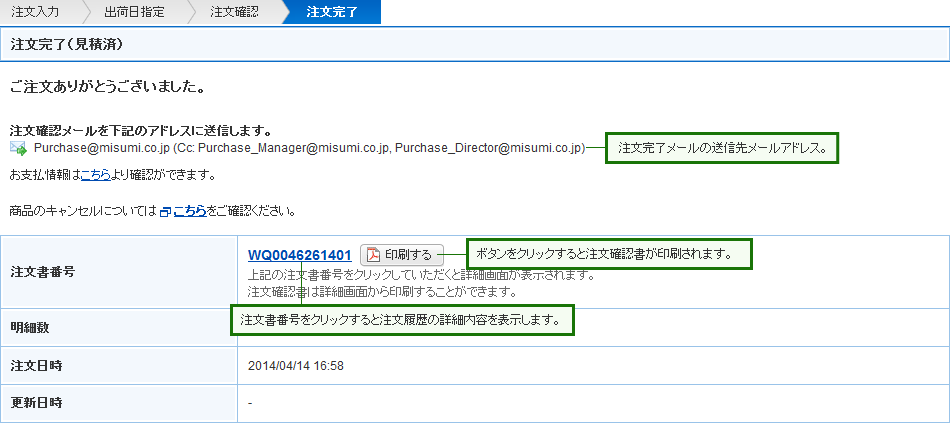Open the 注文確認 step tab
Viewport: 950px width, 424px height.
point(234,12)
